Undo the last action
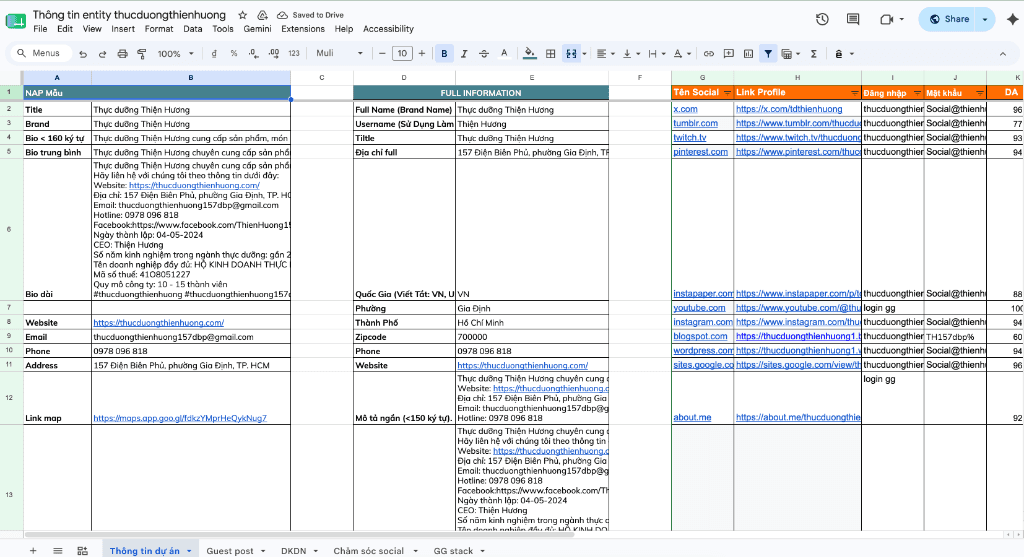The width and height of the screenshot is (1024, 557). pos(83,54)
